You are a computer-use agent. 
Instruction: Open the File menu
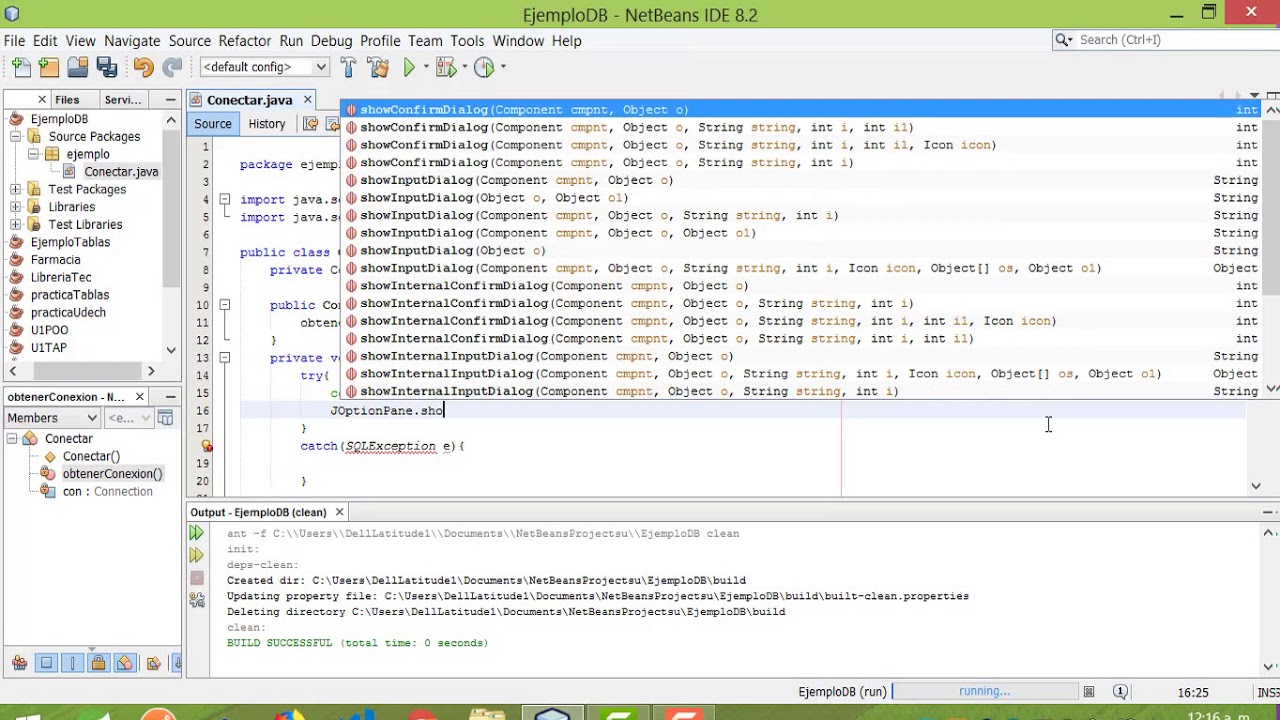tap(14, 40)
